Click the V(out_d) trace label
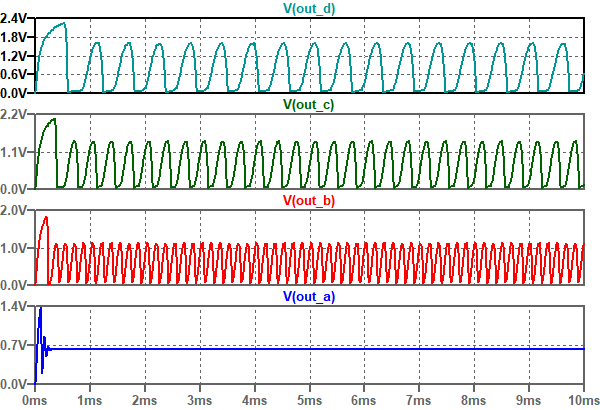 [x=310, y=8]
